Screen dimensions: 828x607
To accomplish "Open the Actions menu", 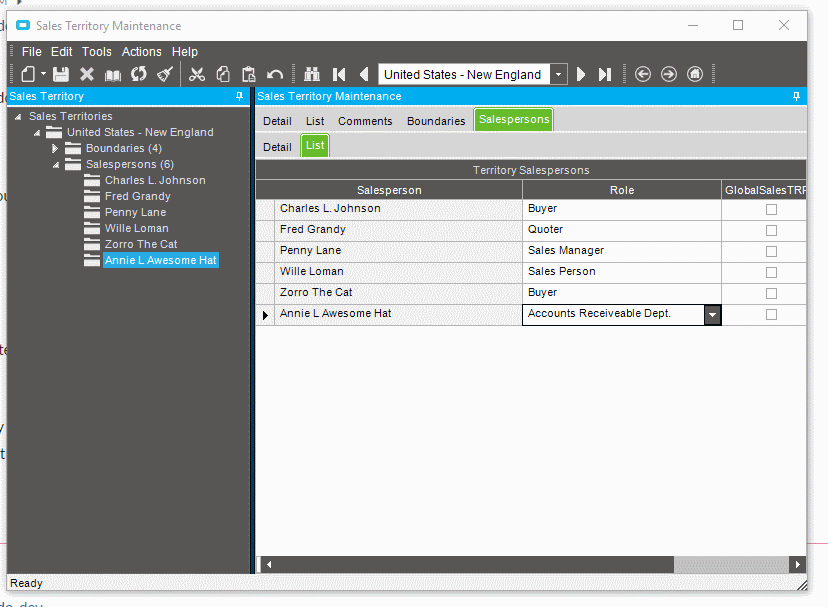I will (x=141, y=52).
